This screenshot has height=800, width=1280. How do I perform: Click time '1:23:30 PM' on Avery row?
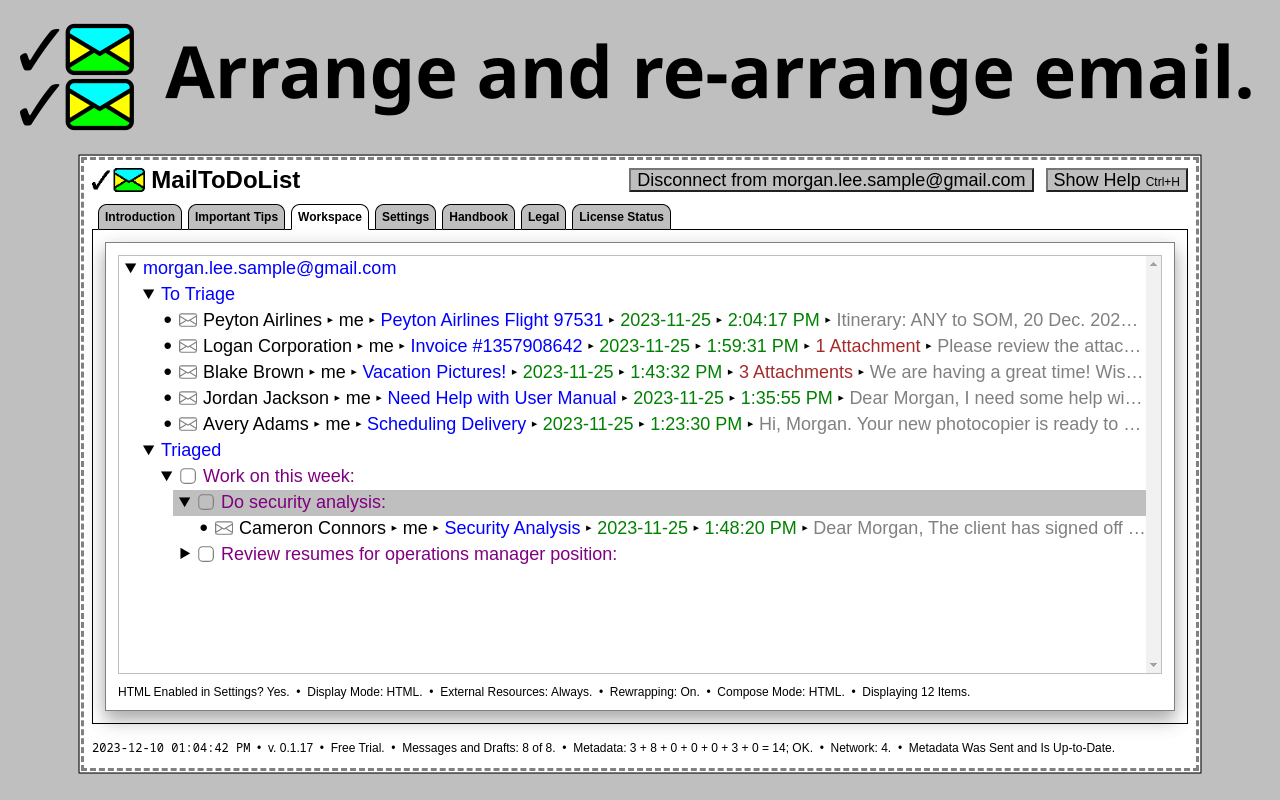click(696, 424)
